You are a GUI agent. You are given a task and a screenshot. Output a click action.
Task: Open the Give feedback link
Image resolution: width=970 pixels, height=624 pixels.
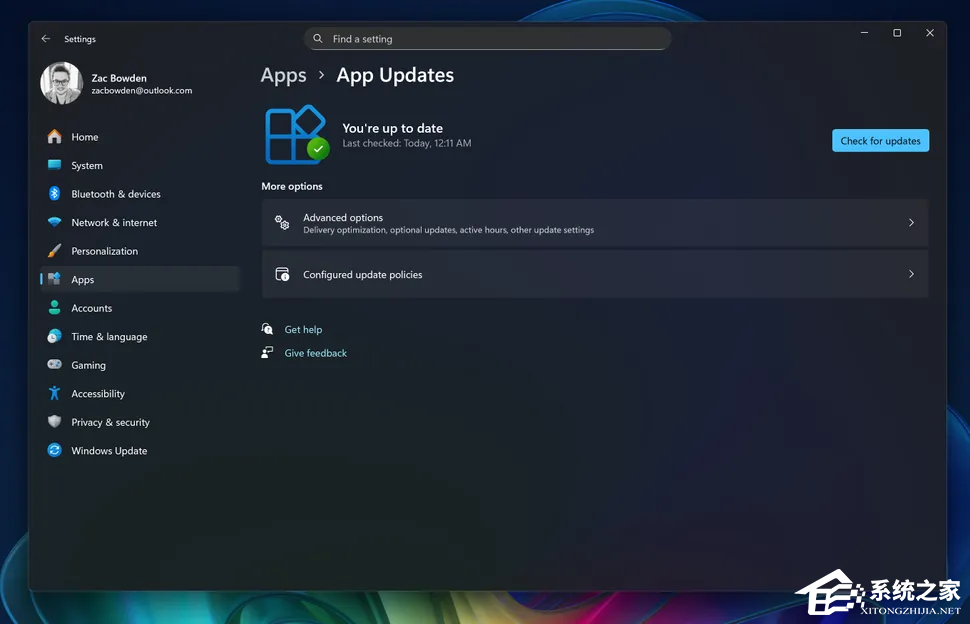pos(315,352)
